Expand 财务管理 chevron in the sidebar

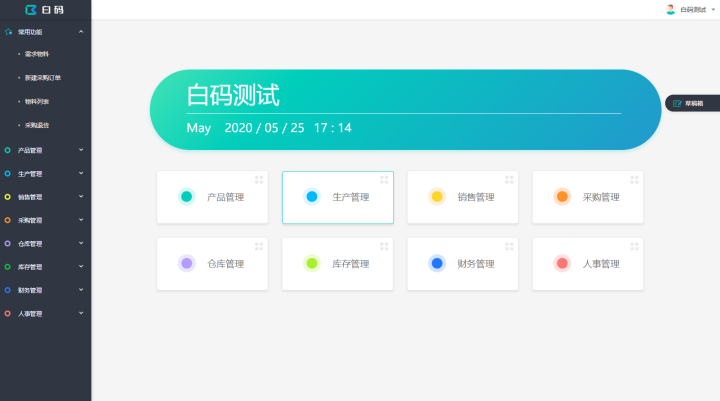click(x=81, y=290)
